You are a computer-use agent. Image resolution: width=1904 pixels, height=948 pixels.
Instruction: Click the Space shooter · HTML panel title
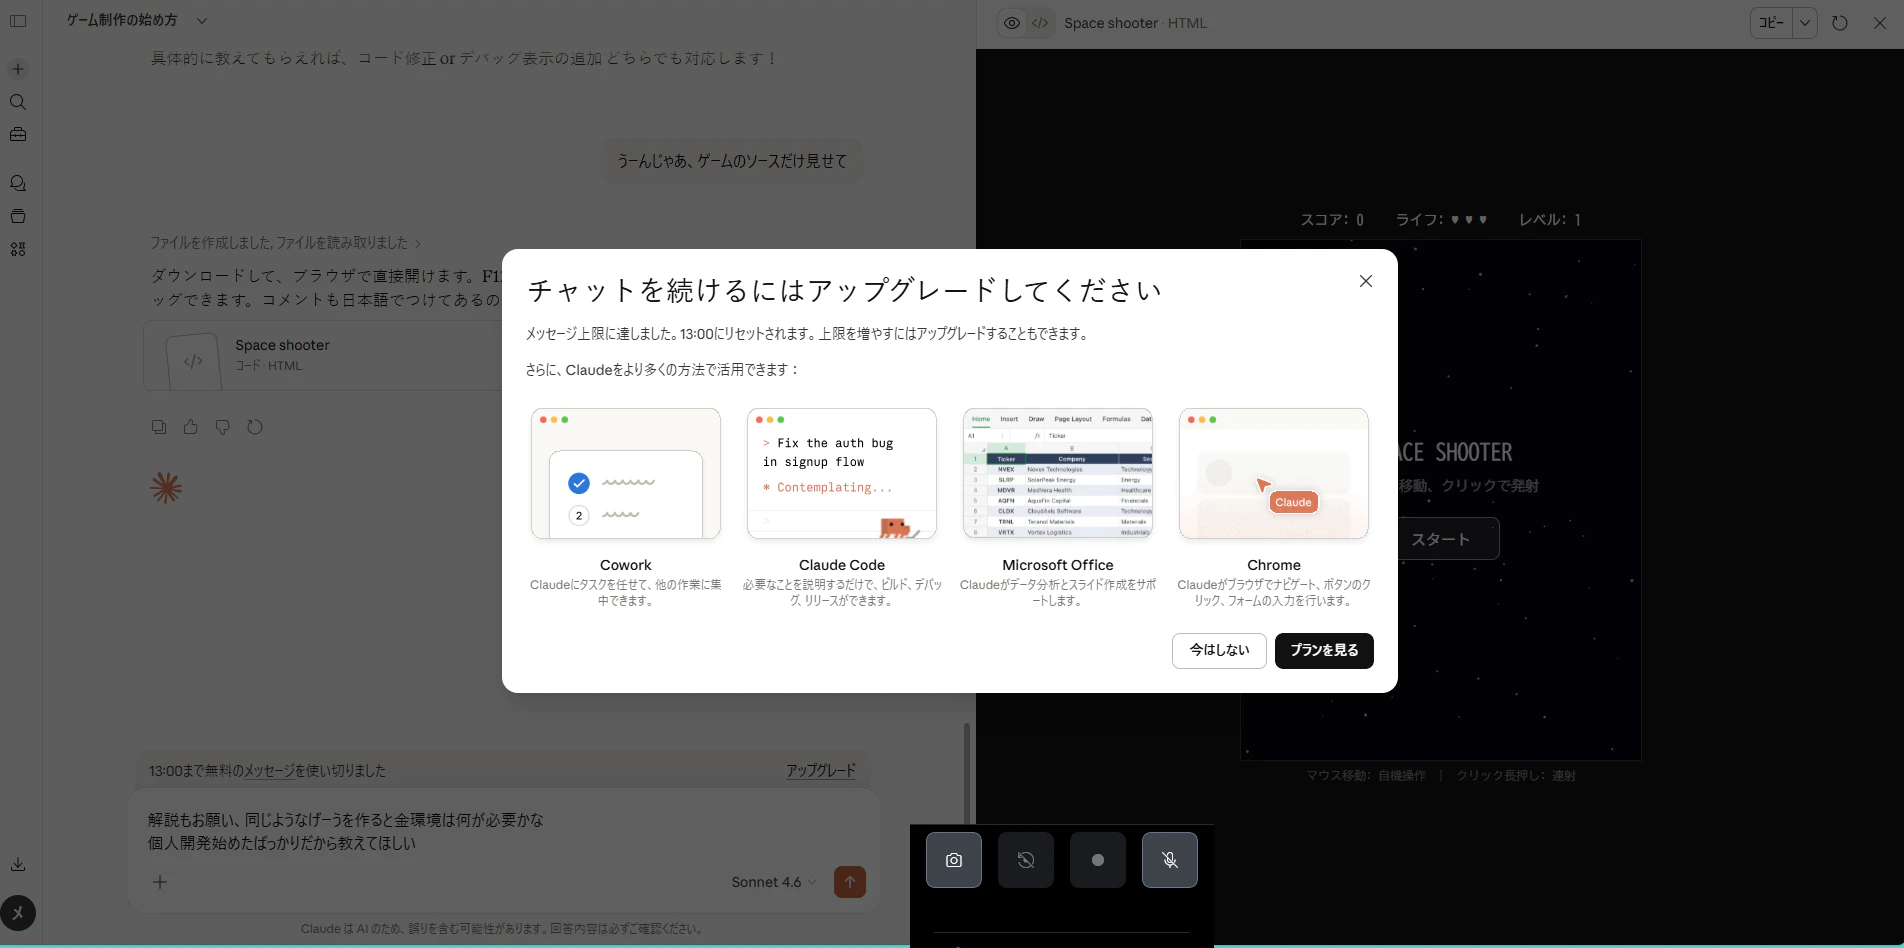1136,23
